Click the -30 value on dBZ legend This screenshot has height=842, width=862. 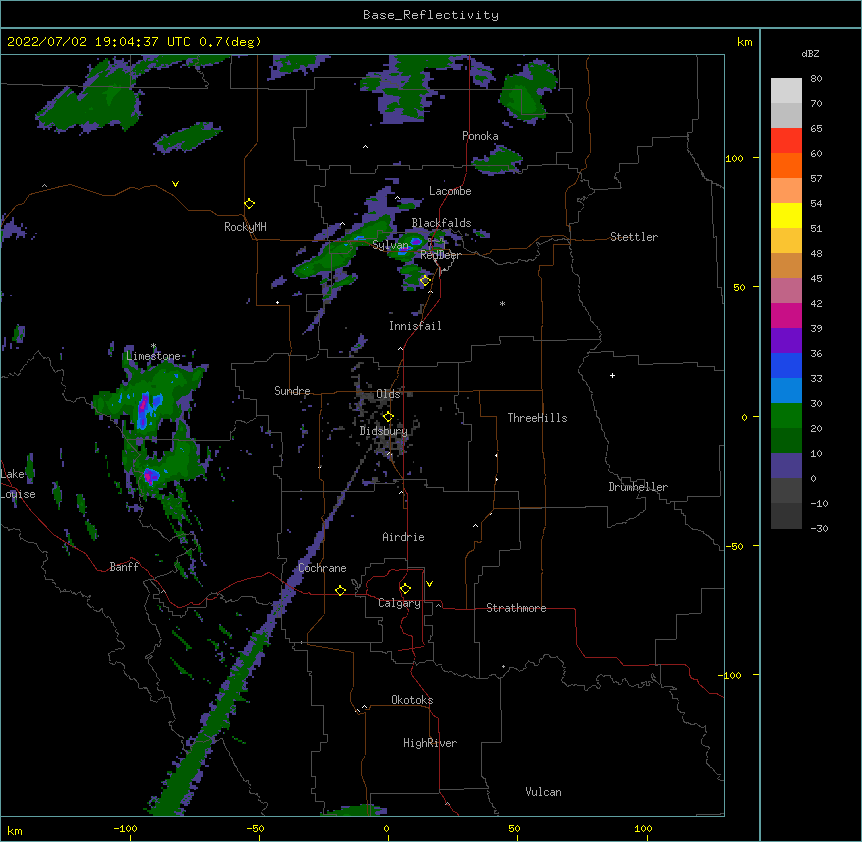[x=819, y=528]
